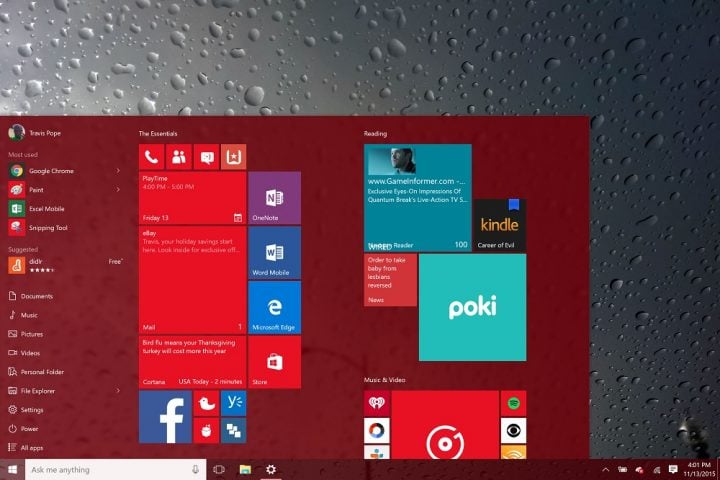Open the red News tile
Viewport: 720px width, 480px height.
click(x=390, y=280)
